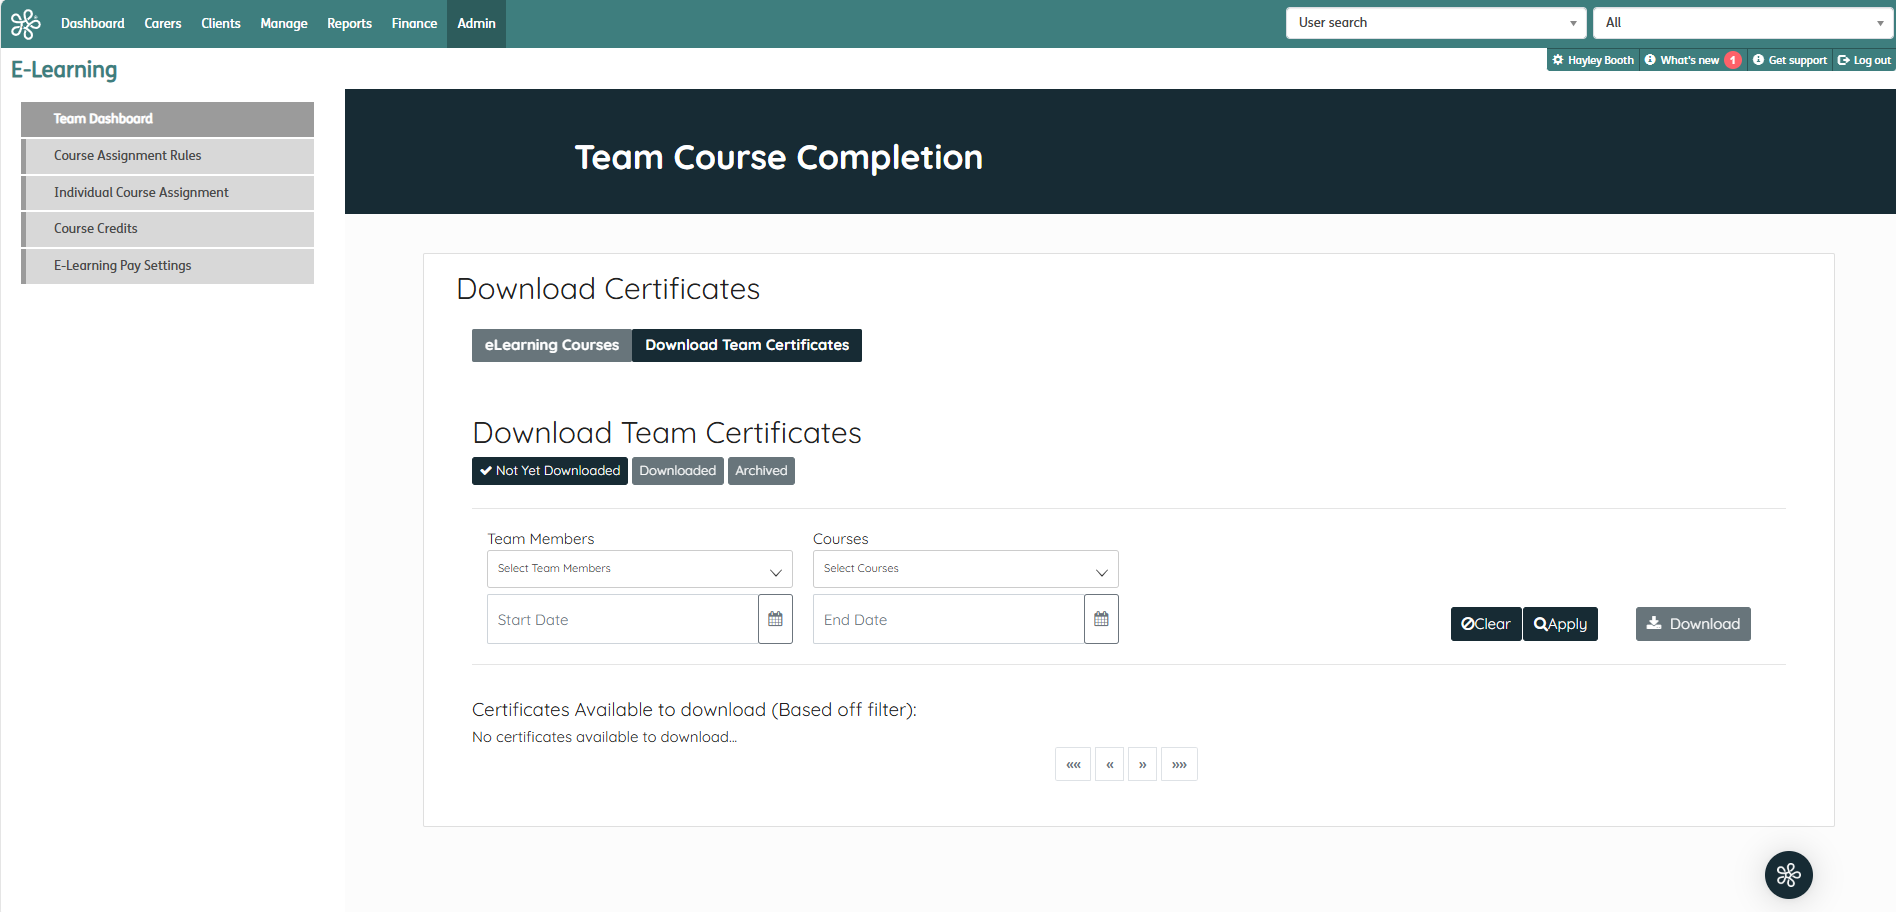Switch to the eLearning Courses tab
The height and width of the screenshot is (912, 1896).
pos(551,345)
